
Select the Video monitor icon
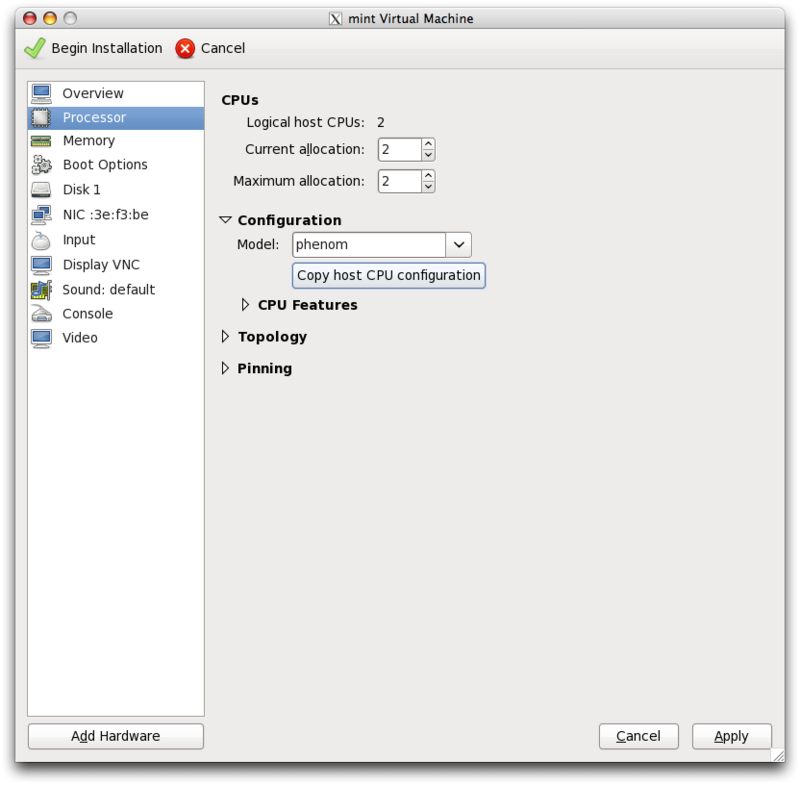pos(41,338)
